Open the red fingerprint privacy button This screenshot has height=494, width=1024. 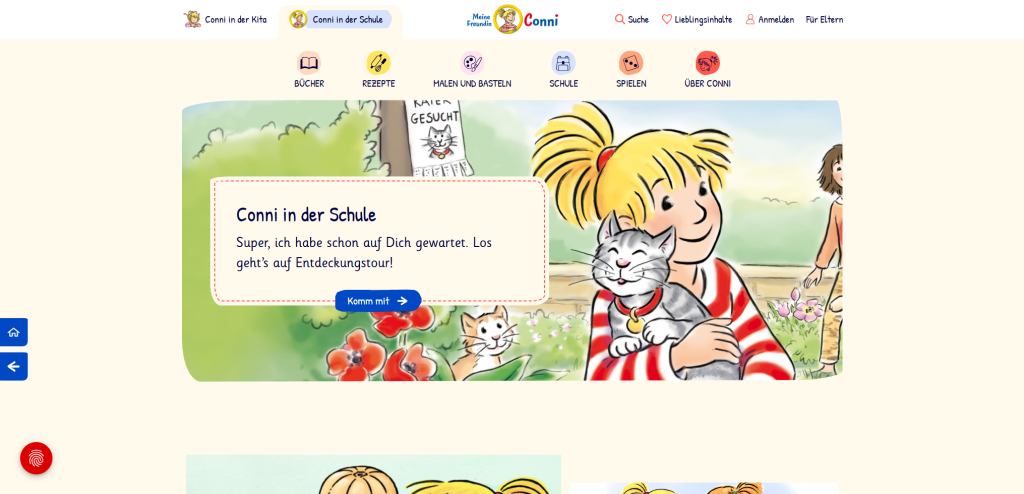click(36, 458)
